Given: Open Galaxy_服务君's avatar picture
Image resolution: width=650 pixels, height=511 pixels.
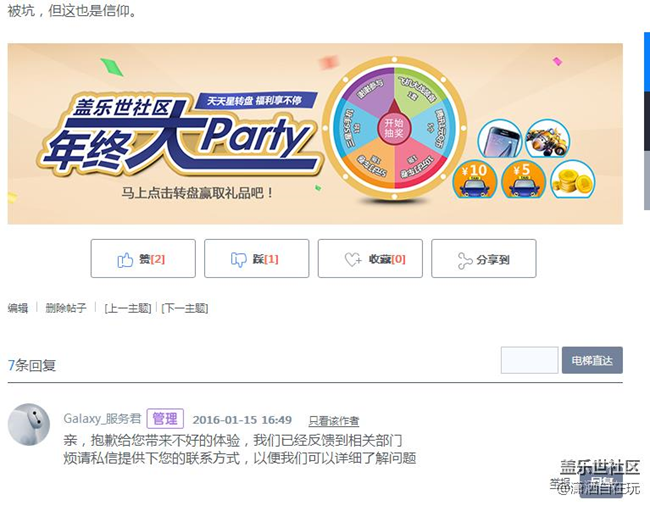Looking at the screenshot, I should 29,424.
